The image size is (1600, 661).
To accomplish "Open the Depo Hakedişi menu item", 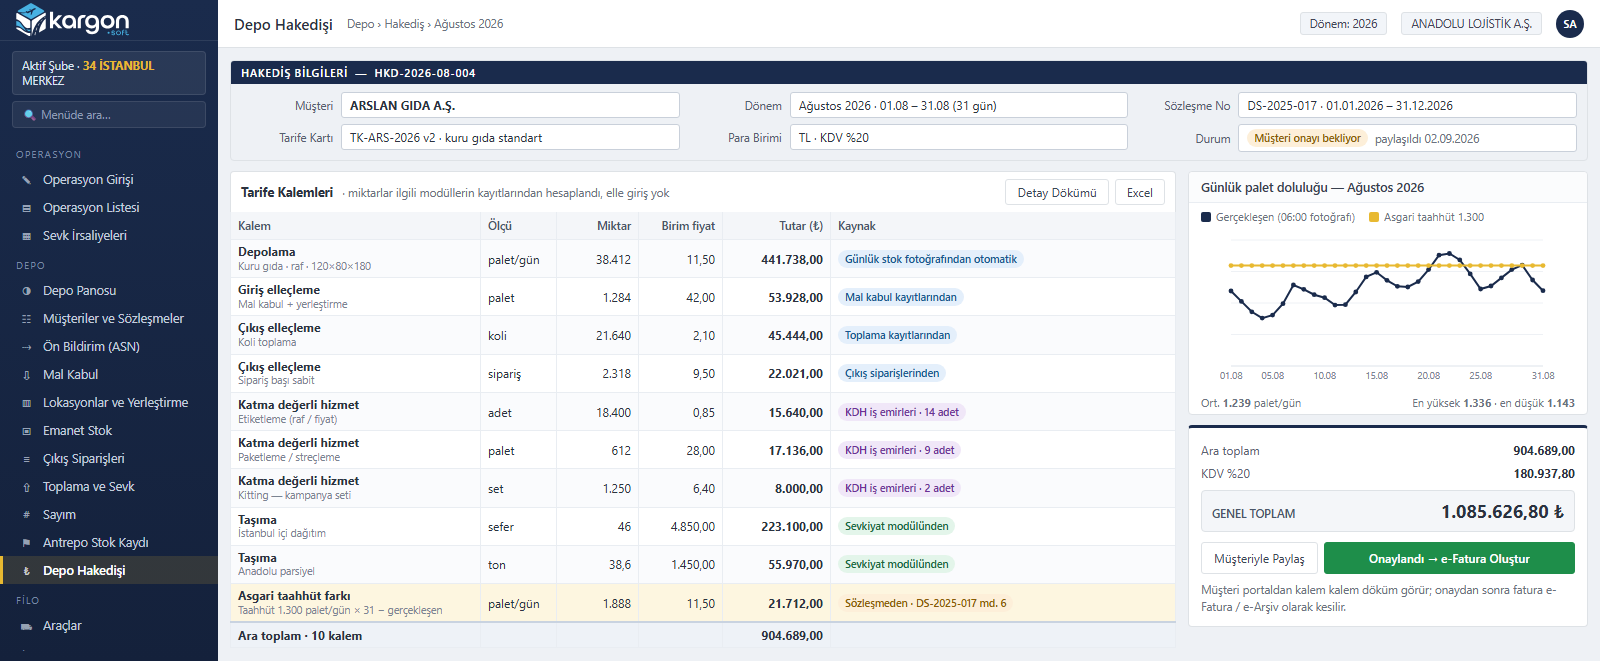I will 109,570.
